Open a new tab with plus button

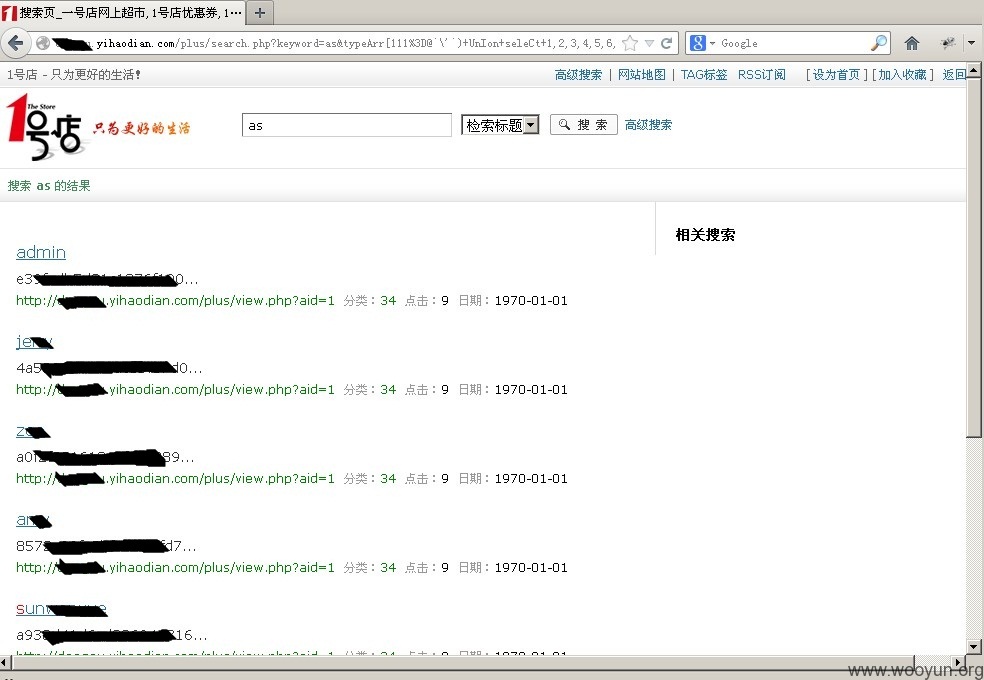(x=260, y=13)
